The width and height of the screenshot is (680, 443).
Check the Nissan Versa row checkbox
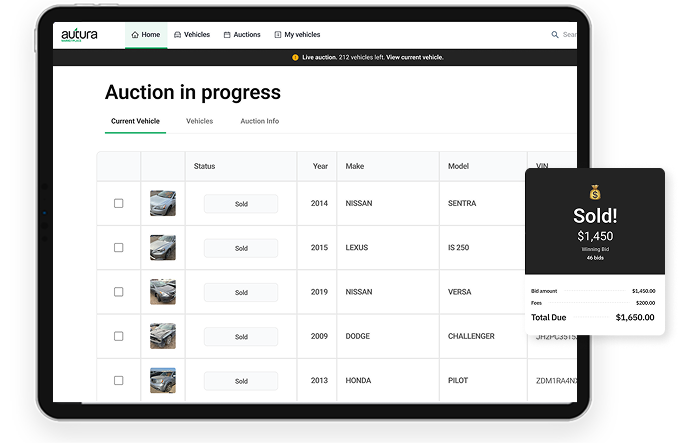[x=118, y=292]
